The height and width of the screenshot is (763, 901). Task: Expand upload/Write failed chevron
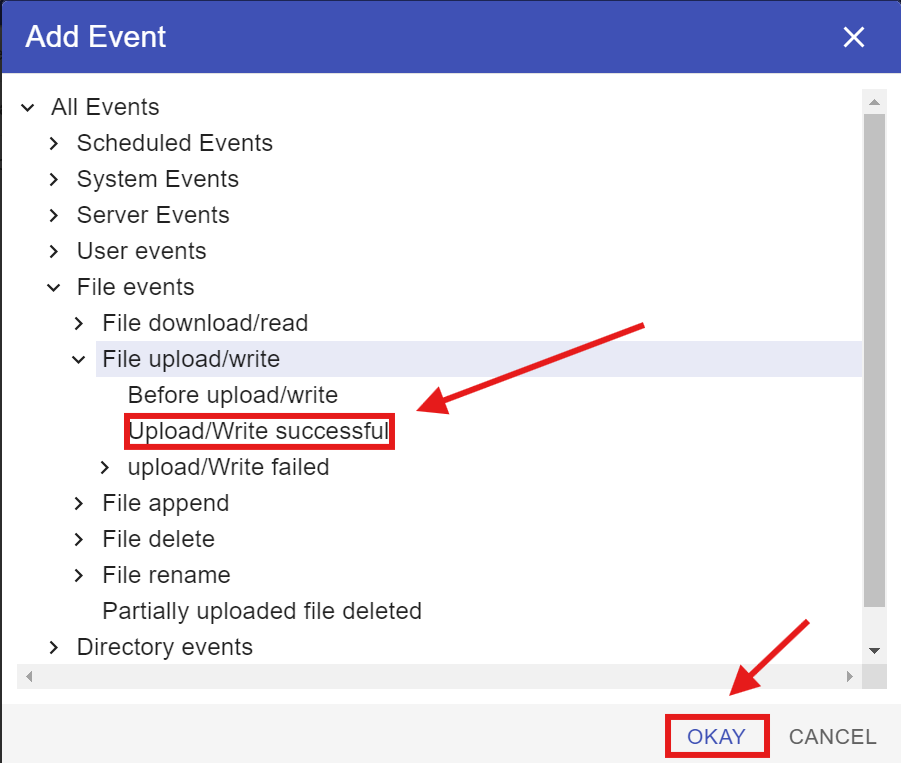coord(105,467)
